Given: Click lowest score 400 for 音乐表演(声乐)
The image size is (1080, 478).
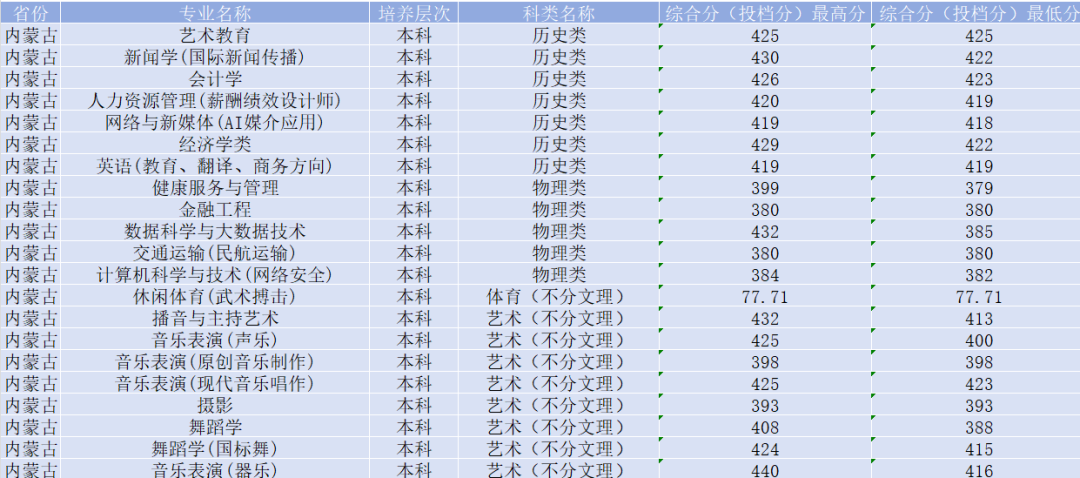Looking at the screenshot, I should pyautogui.click(x=976, y=340).
